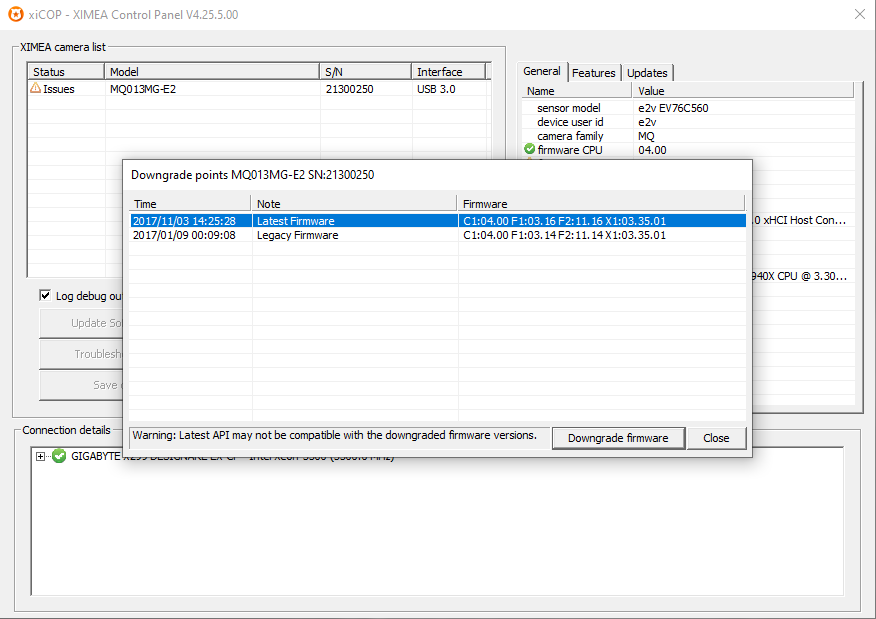Click the Firmware column header in dialog
The height and width of the screenshot is (619, 876).
[601, 203]
